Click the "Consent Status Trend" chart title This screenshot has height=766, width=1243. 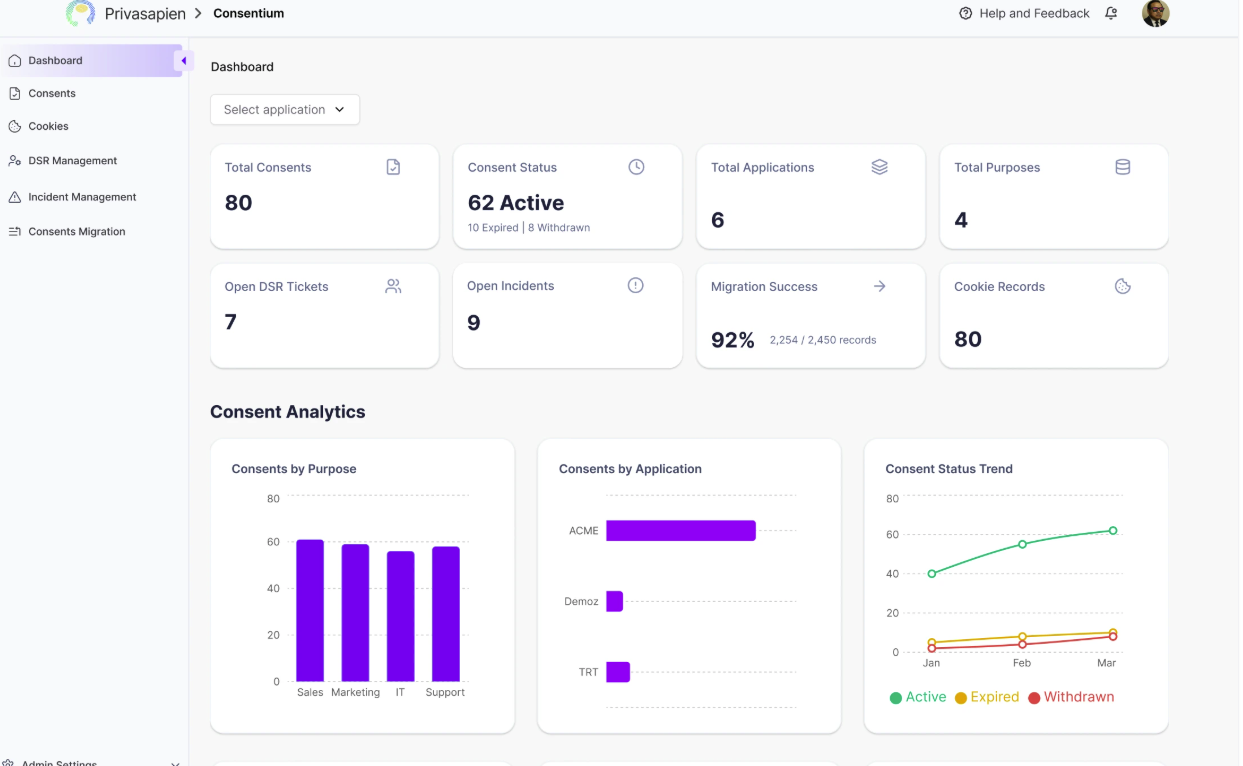point(949,469)
